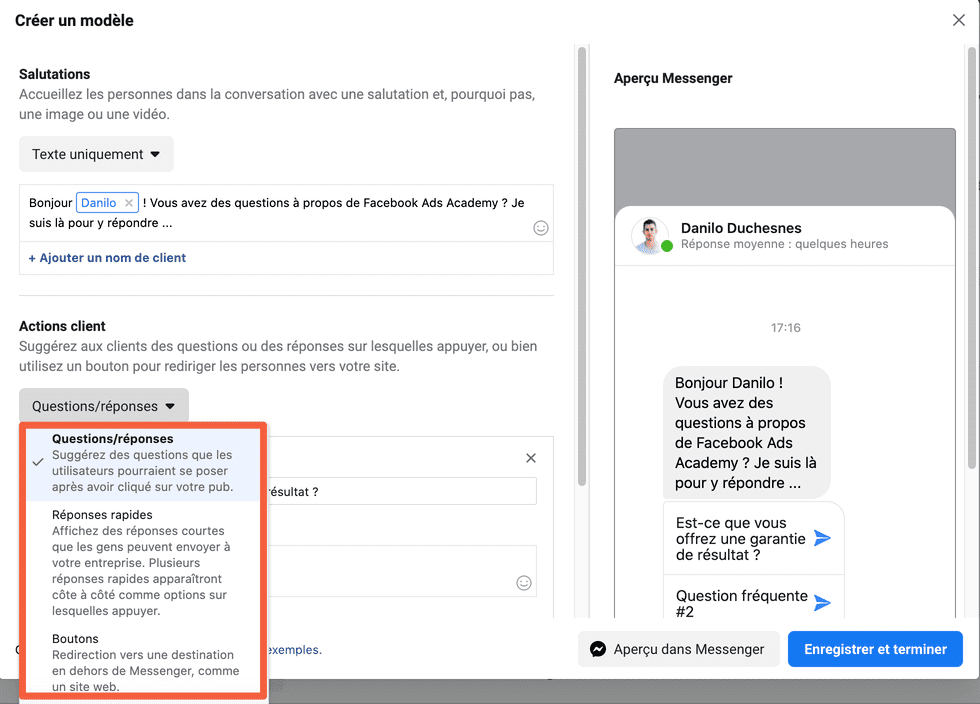Expand the Questions/réponses dropdown button

(x=104, y=406)
